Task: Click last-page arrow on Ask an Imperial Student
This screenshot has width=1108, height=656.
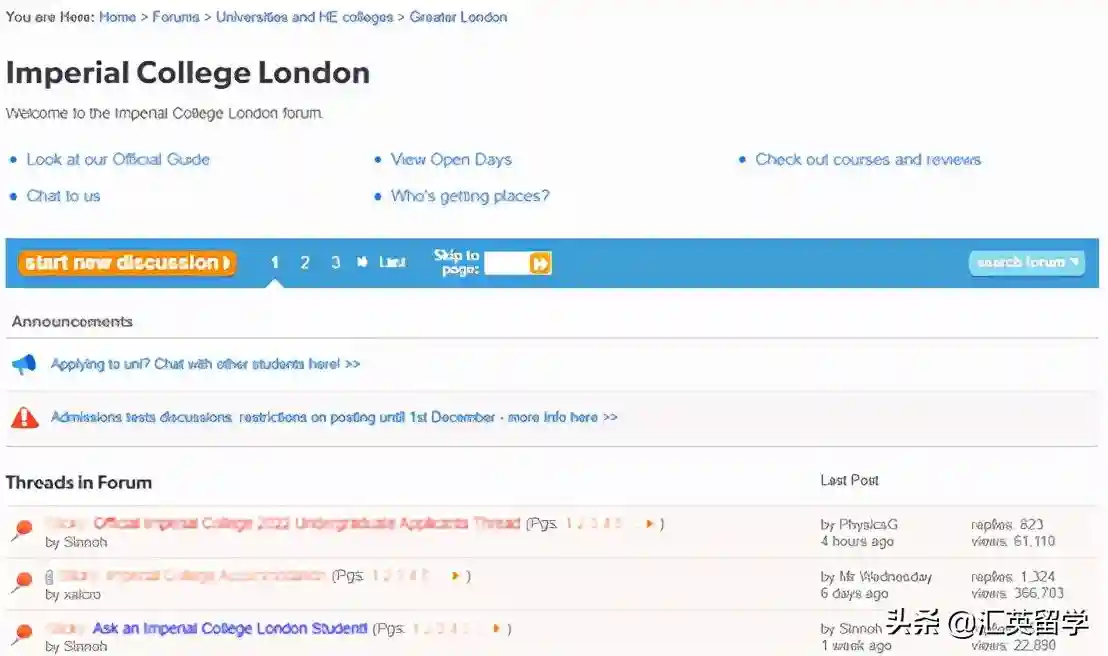Action: point(496,629)
